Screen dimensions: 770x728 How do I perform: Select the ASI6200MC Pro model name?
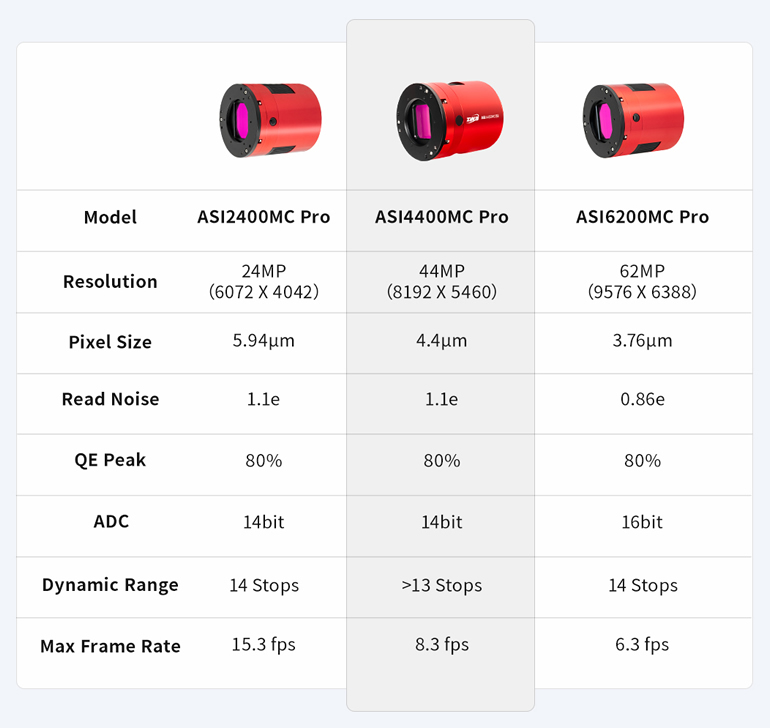pyautogui.click(x=642, y=217)
